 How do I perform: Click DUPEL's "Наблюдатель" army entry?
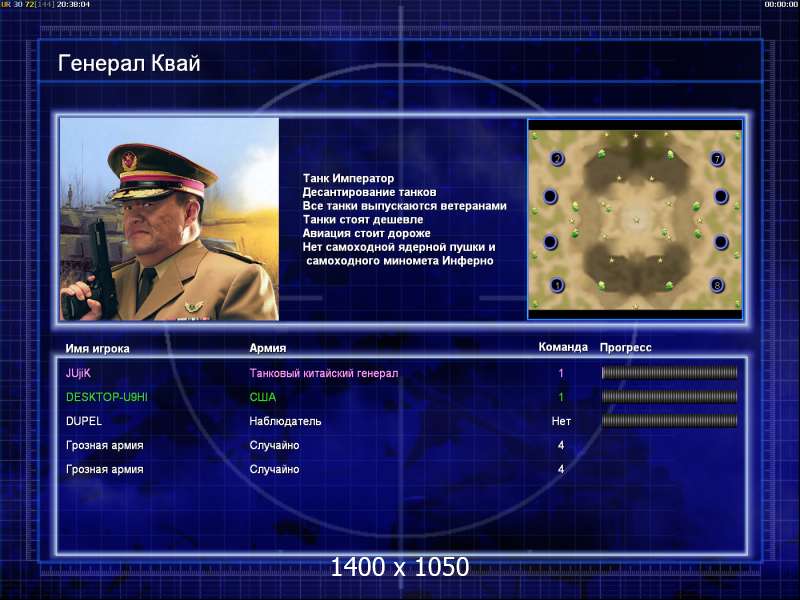pos(285,421)
